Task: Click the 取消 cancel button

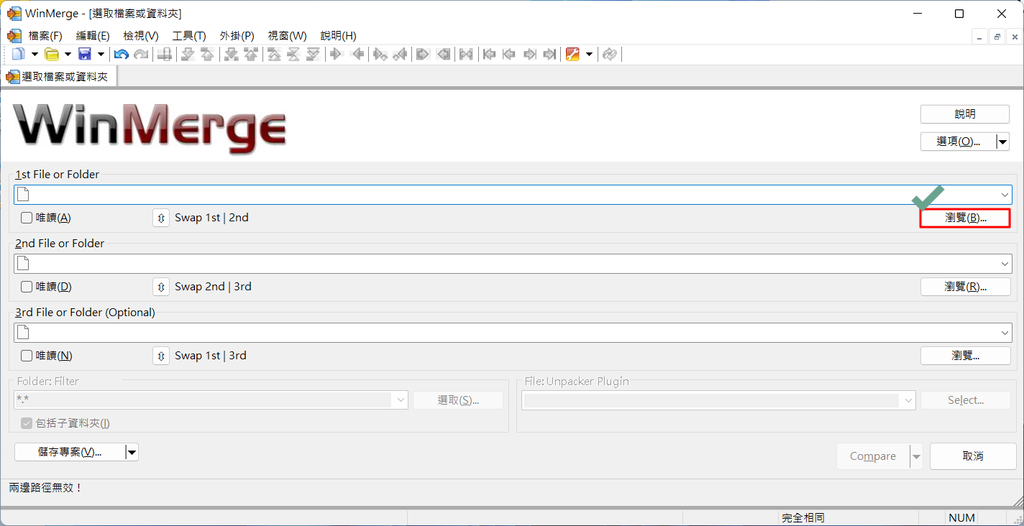Action: 972,457
